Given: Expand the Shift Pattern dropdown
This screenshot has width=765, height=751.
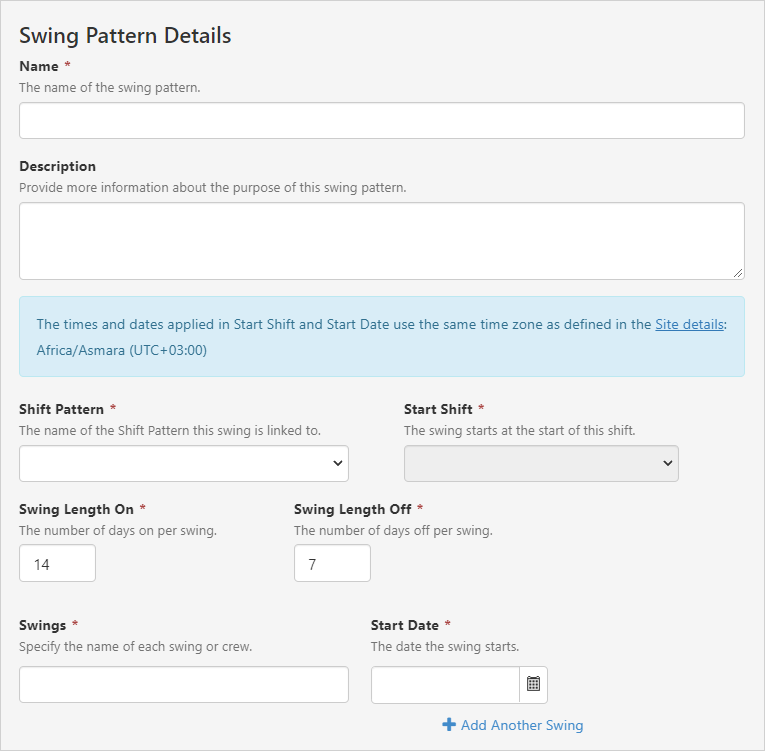Looking at the screenshot, I should (184, 464).
